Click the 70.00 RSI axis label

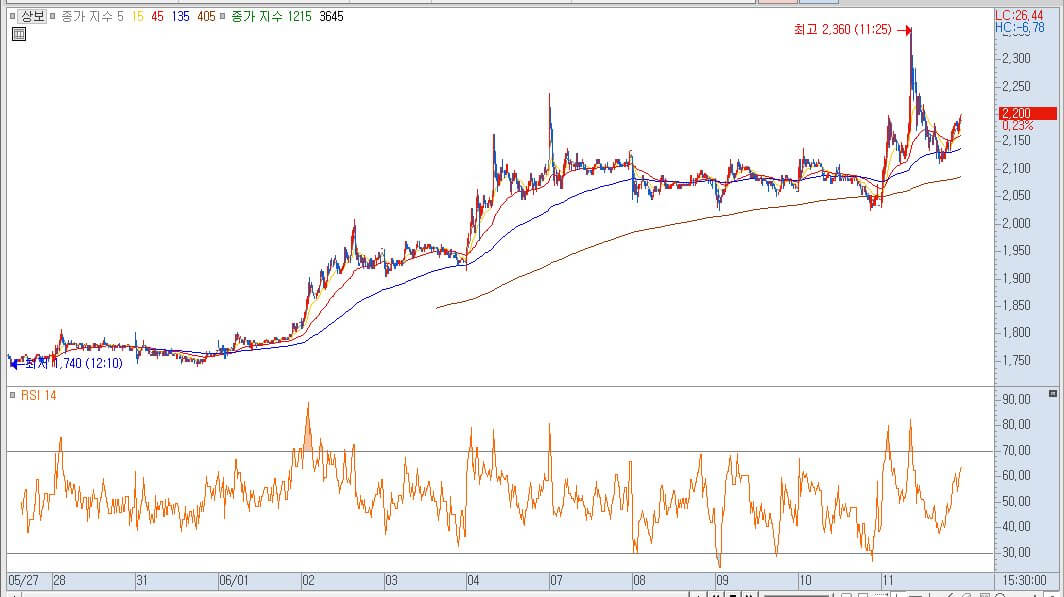(x=1016, y=450)
